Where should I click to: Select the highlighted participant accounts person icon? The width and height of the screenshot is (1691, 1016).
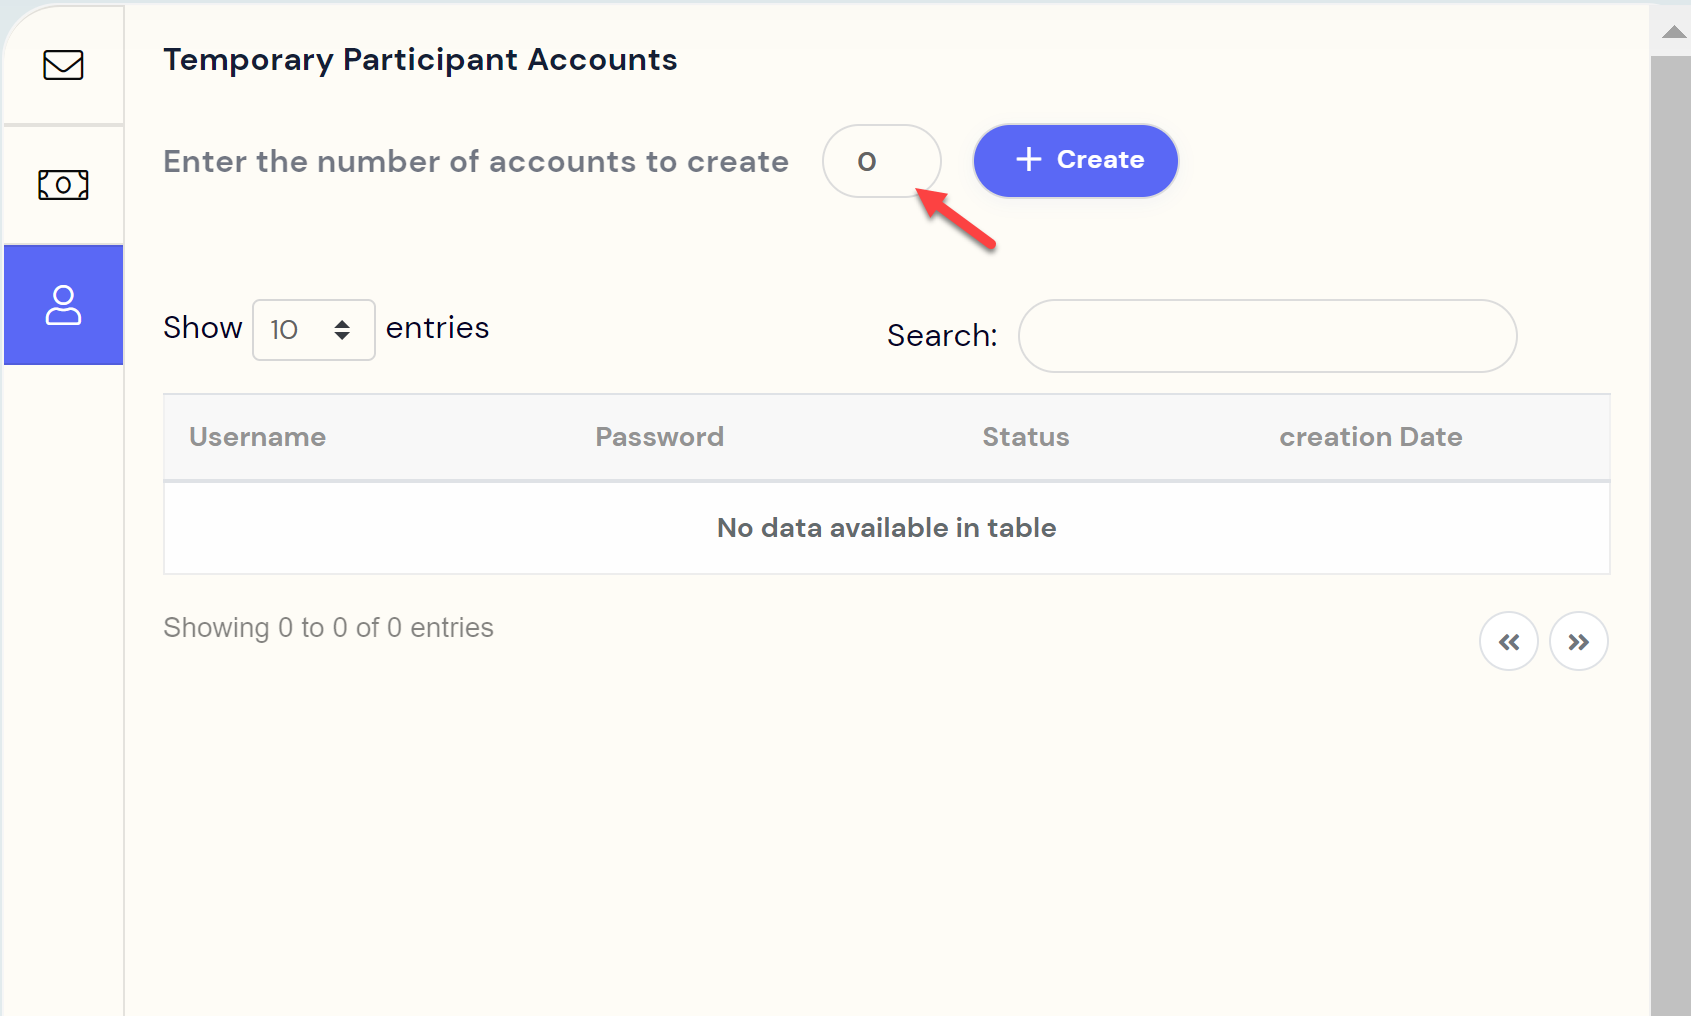pos(63,305)
